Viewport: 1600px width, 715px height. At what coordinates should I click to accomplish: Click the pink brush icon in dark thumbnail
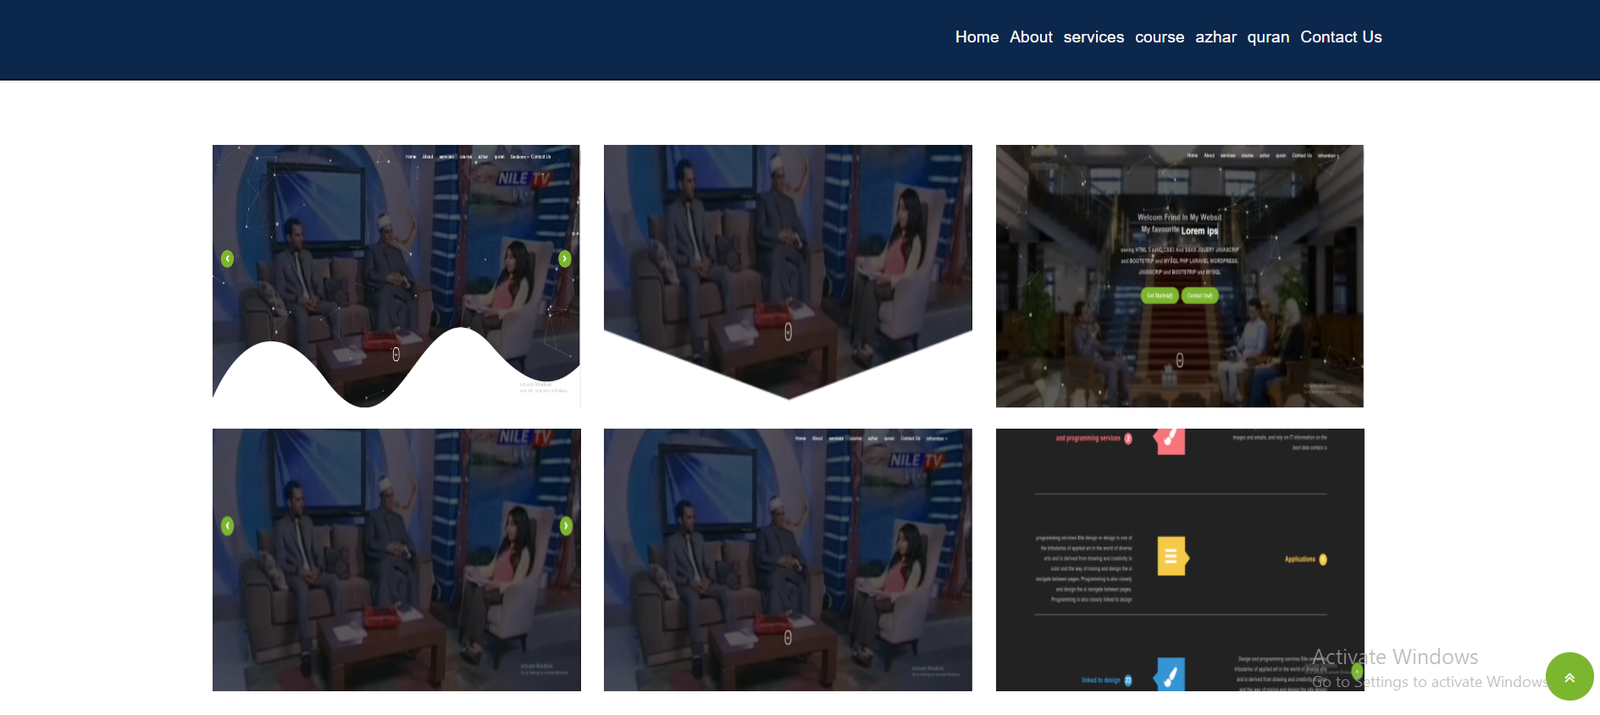pyautogui.click(x=1170, y=440)
